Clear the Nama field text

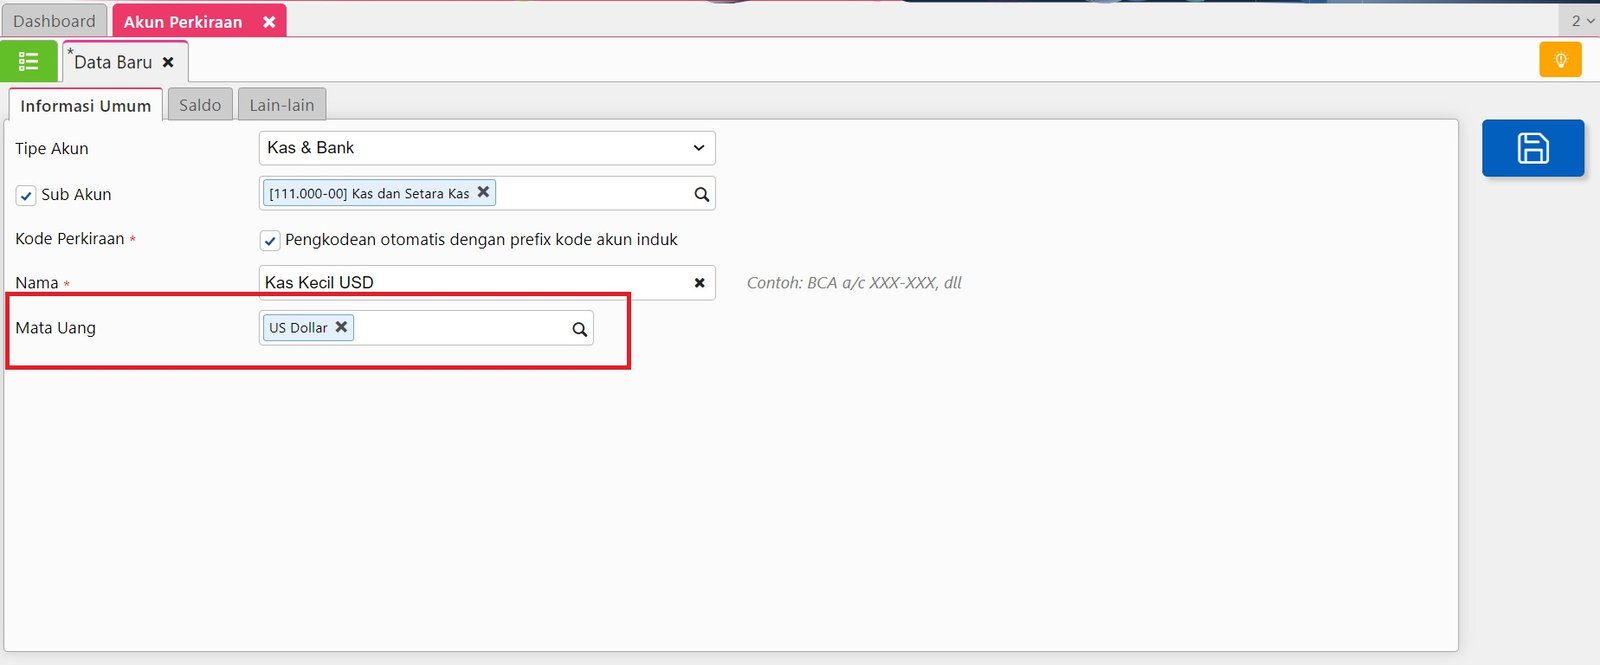(699, 283)
